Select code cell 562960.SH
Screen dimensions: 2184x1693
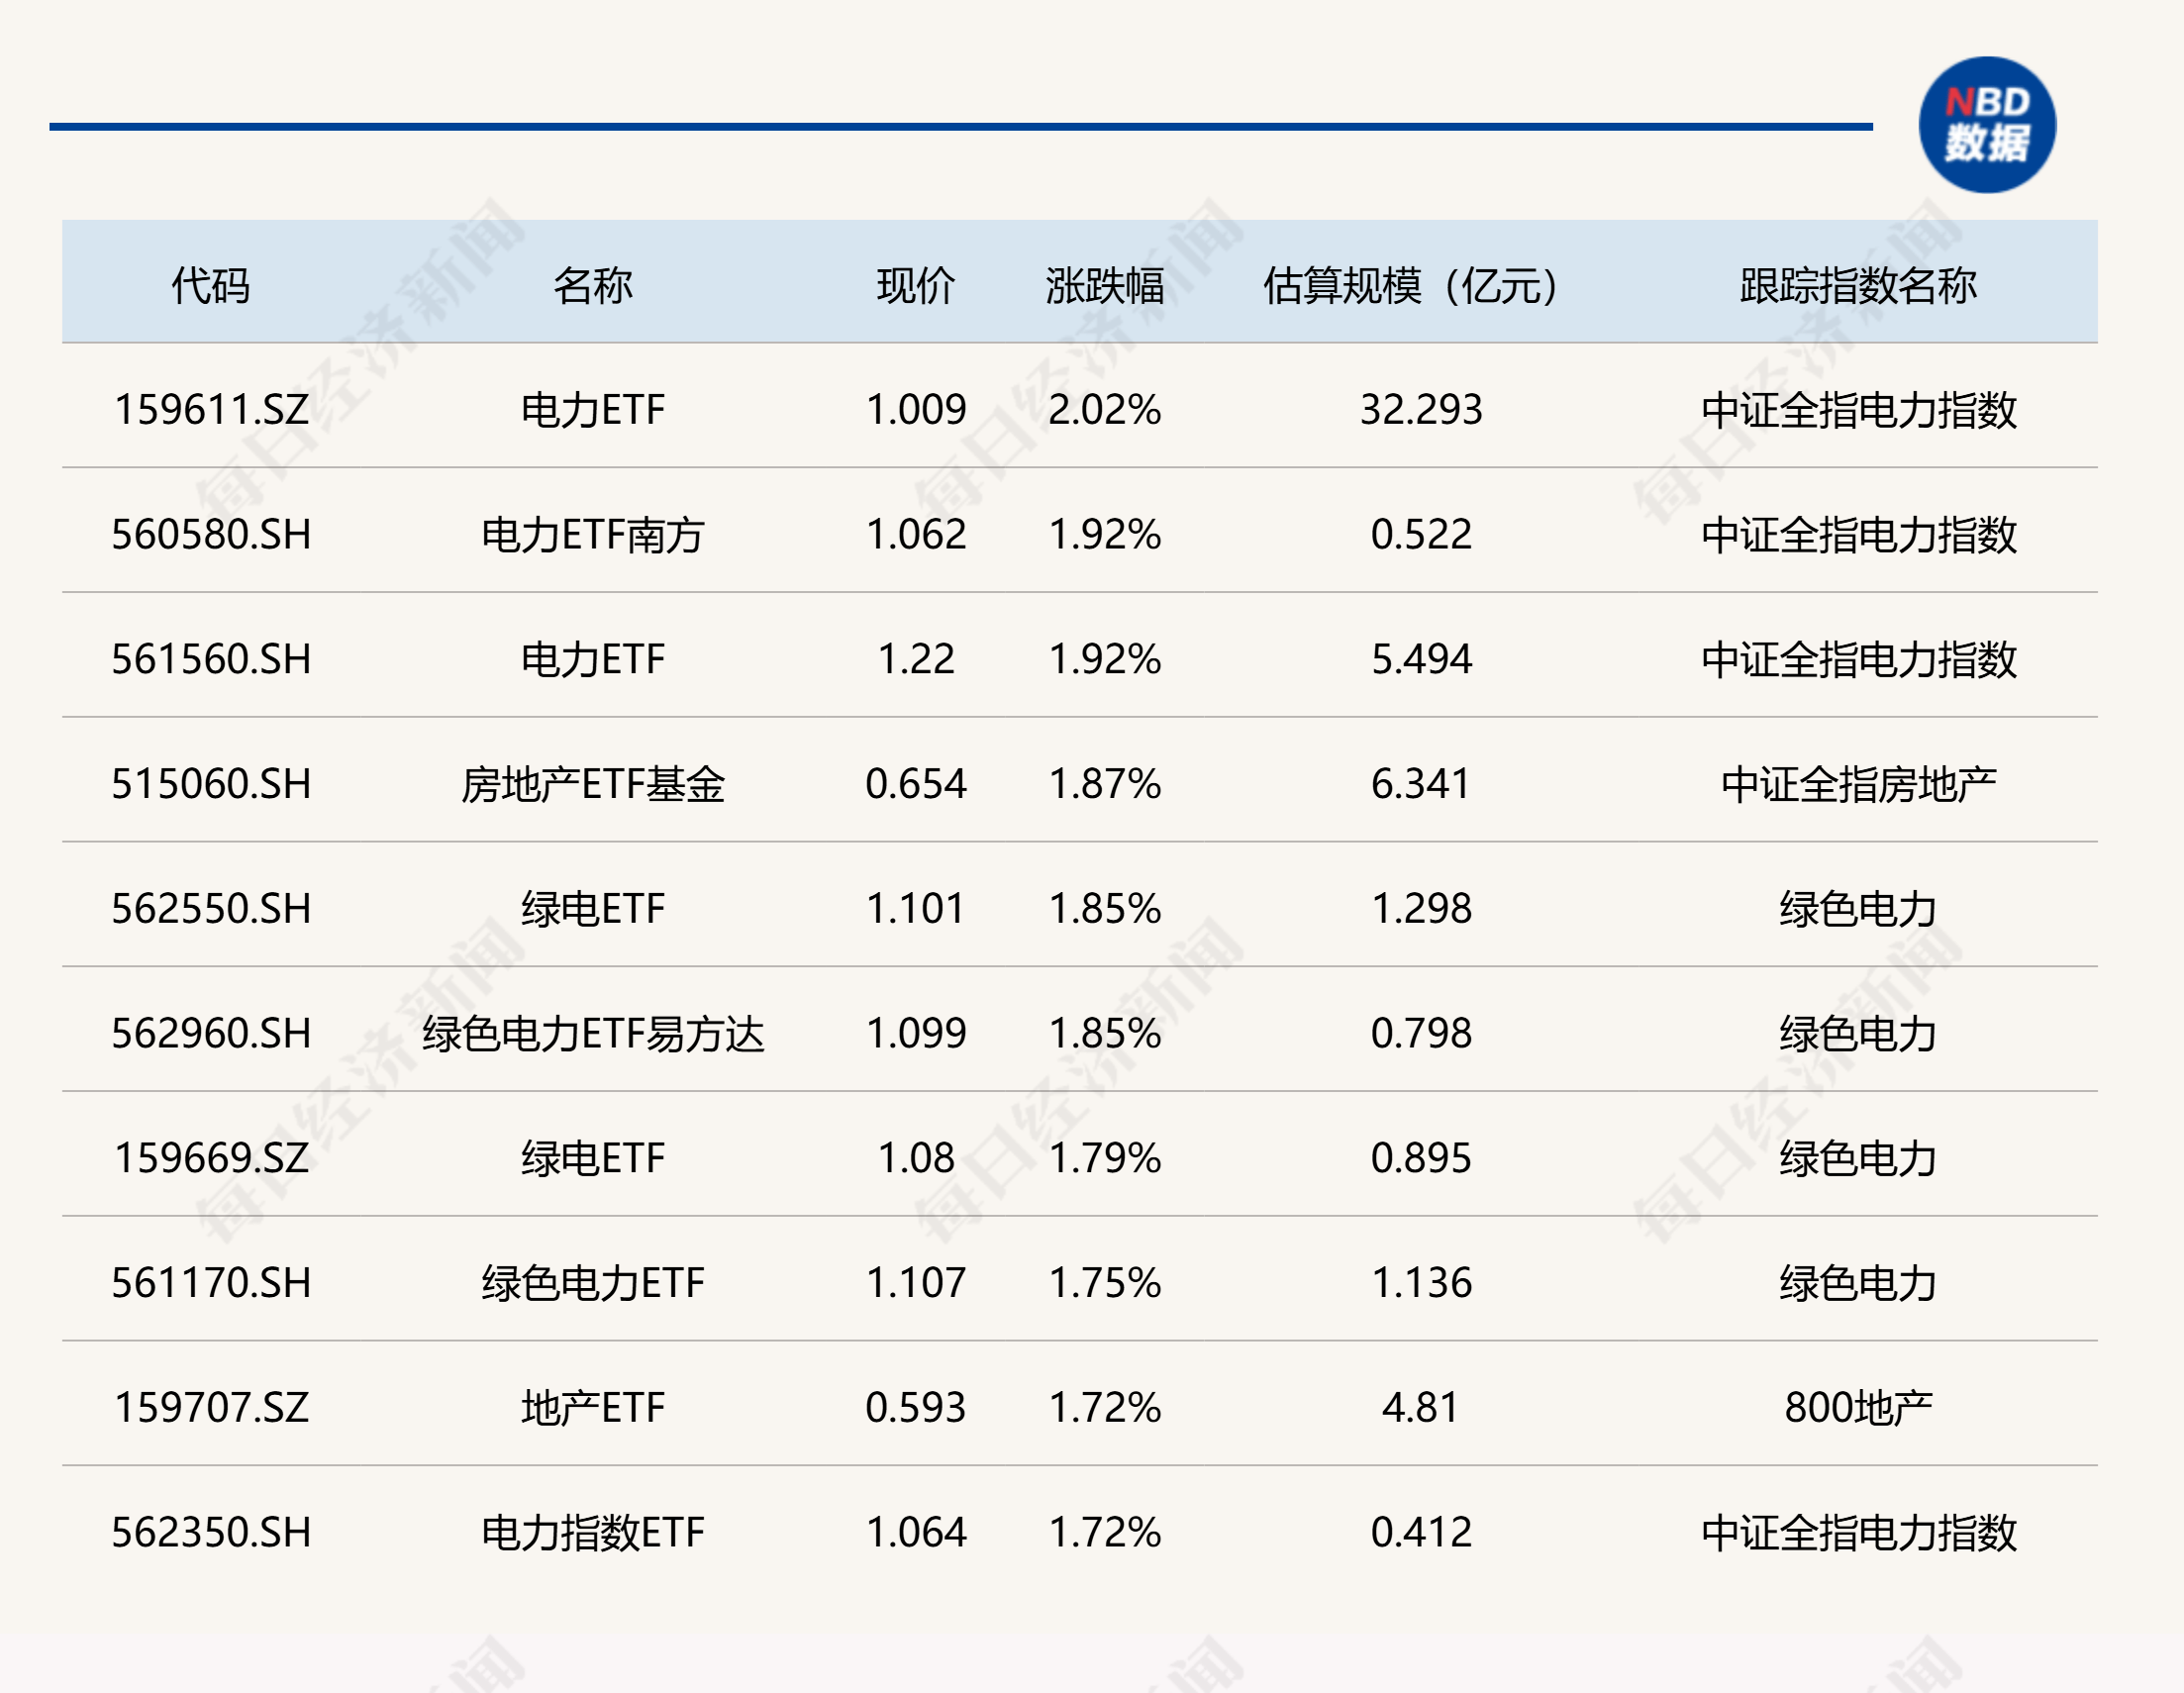coord(211,1033)
